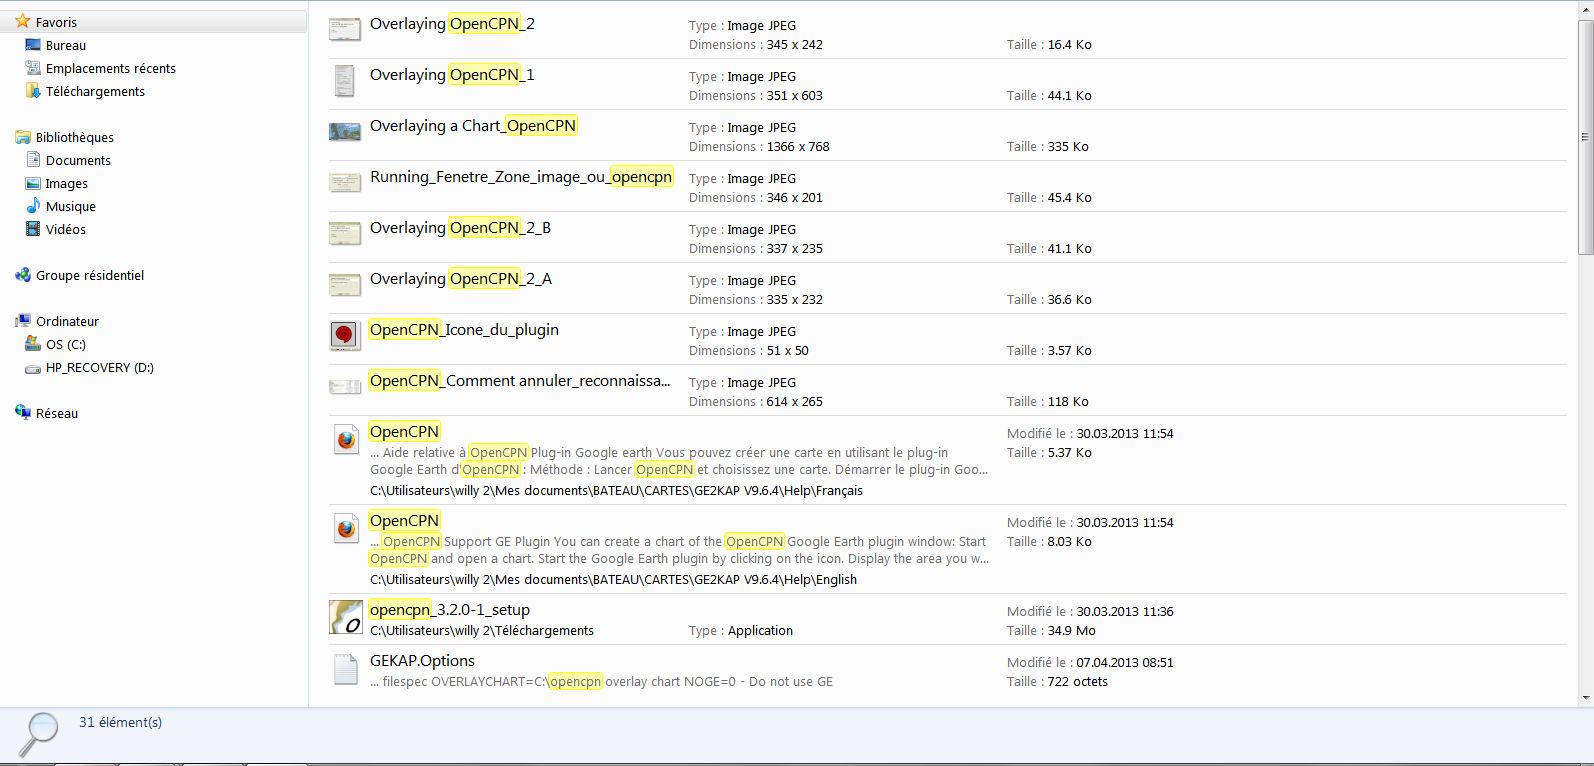
Task: Go to the Téléchargements folder
Action: [x=95, y=91]
